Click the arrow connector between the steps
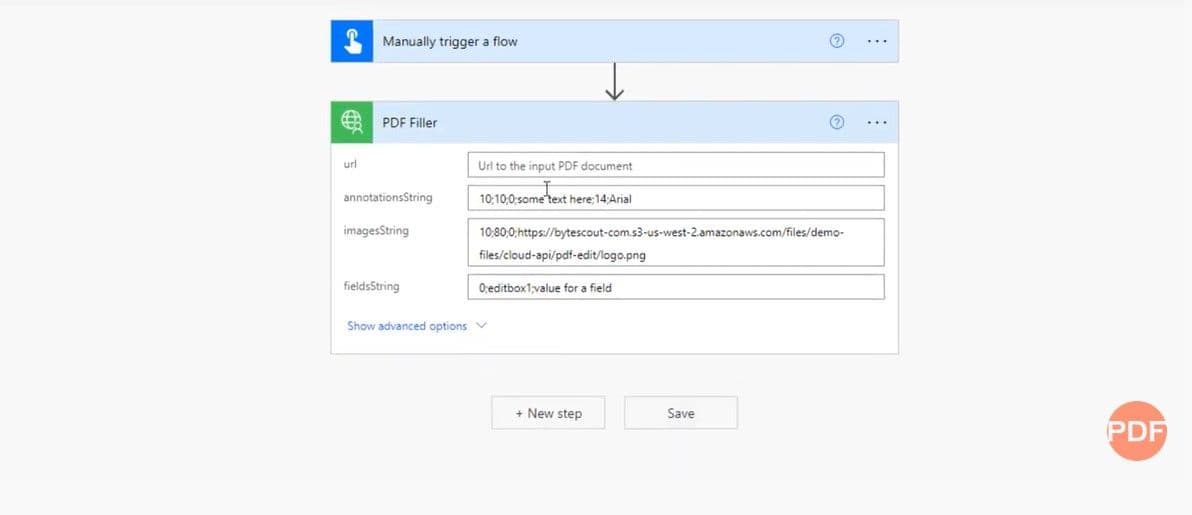Image resolution: width=1192 pixels, height=515 pixels. coord(615,82)
